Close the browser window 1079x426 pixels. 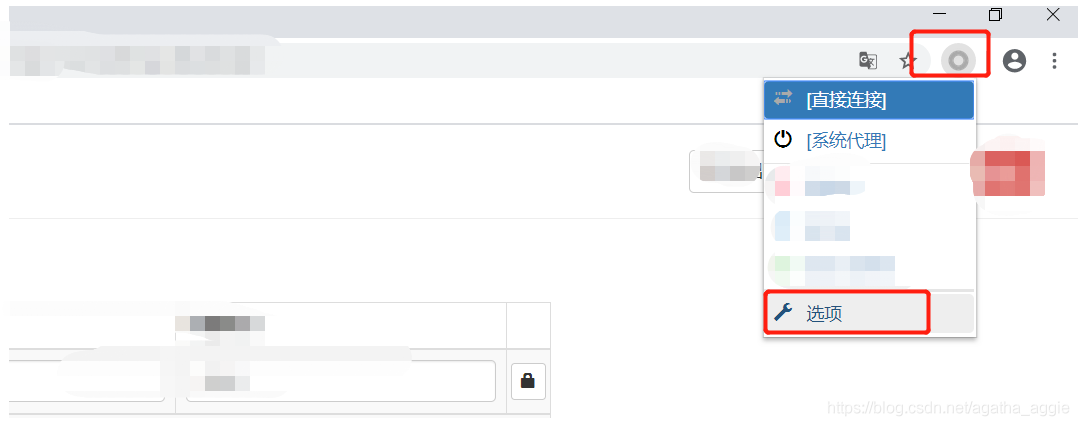coord(1053,14)
